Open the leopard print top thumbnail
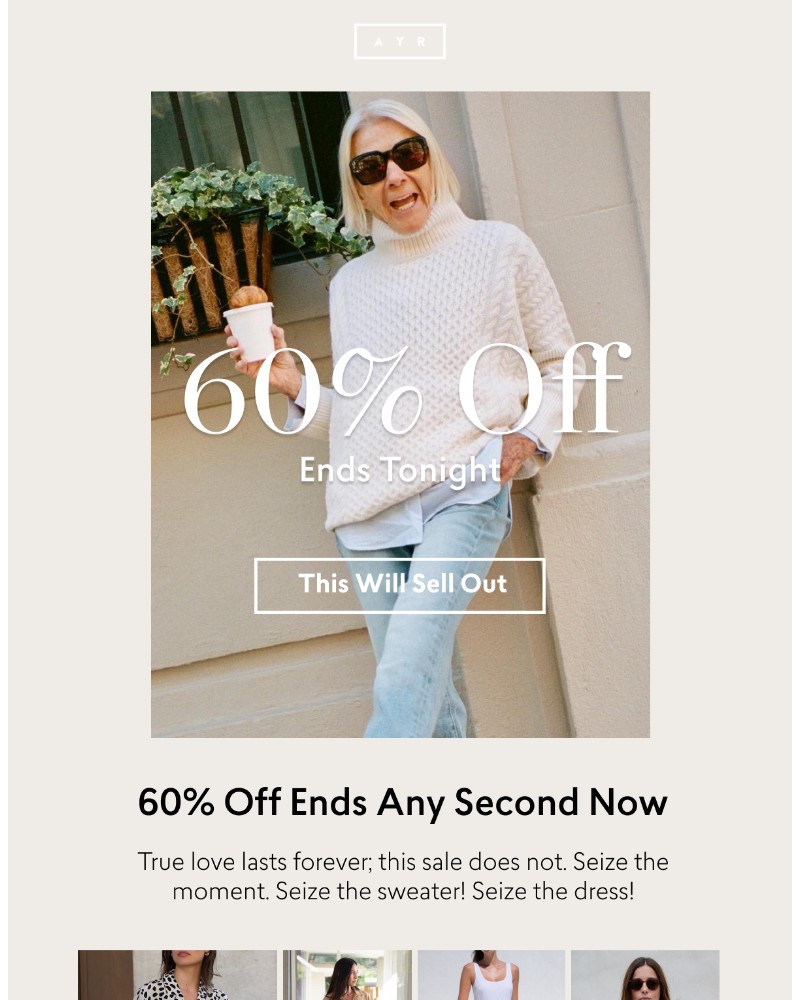 [x=177, y=974]
